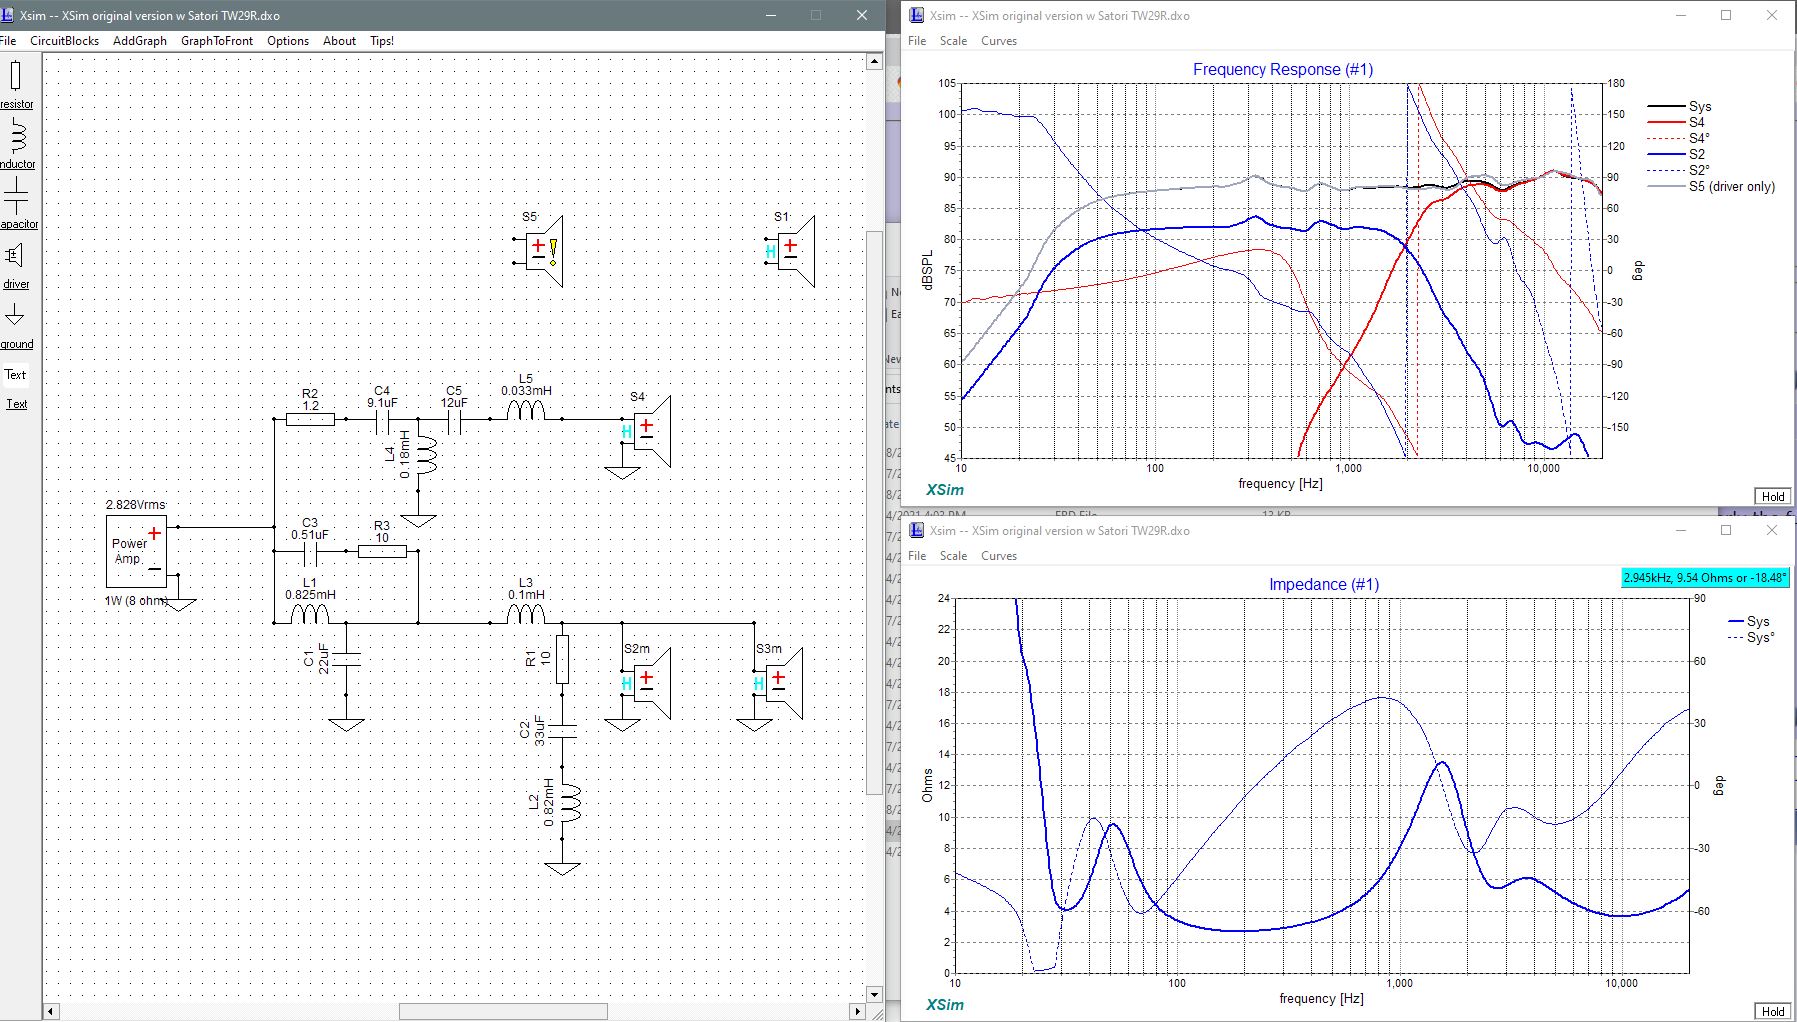The height and width of the screenshot is (1022, 1797).
Task: Click the S2m driver symbol
Action: (x=646, y=683)
